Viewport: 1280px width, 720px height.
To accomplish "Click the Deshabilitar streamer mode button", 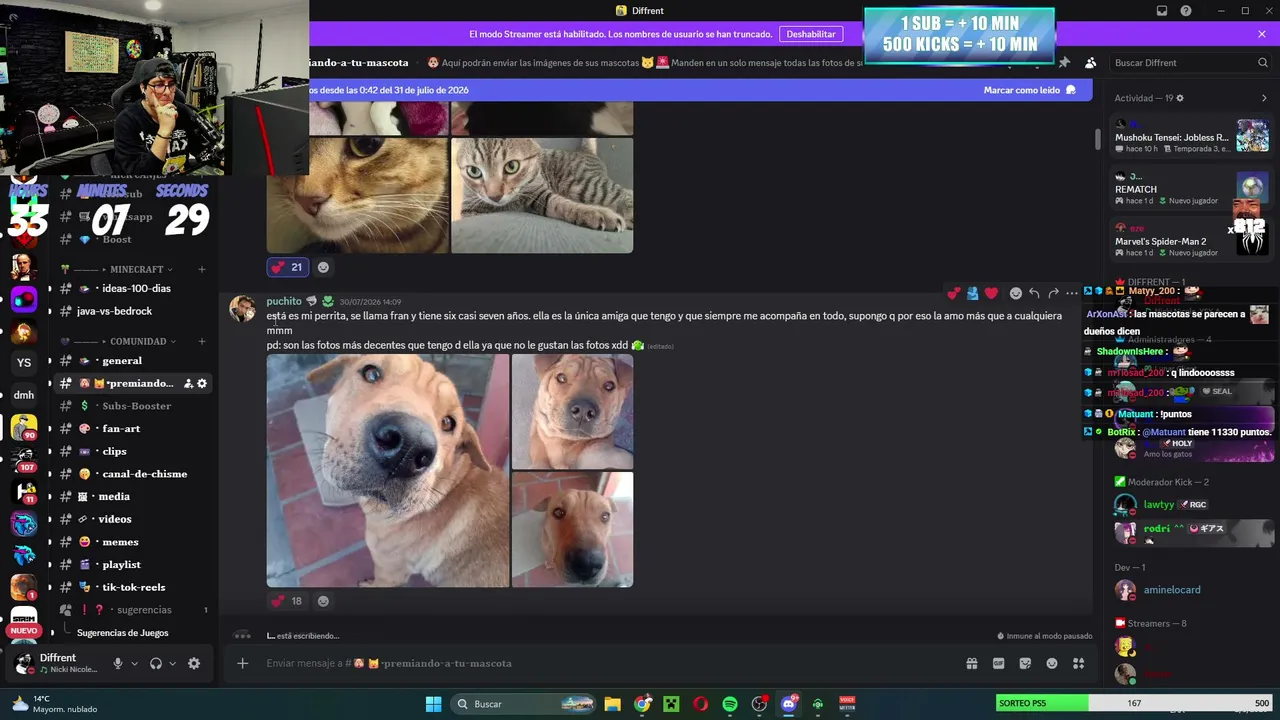I will coord(811,34).
